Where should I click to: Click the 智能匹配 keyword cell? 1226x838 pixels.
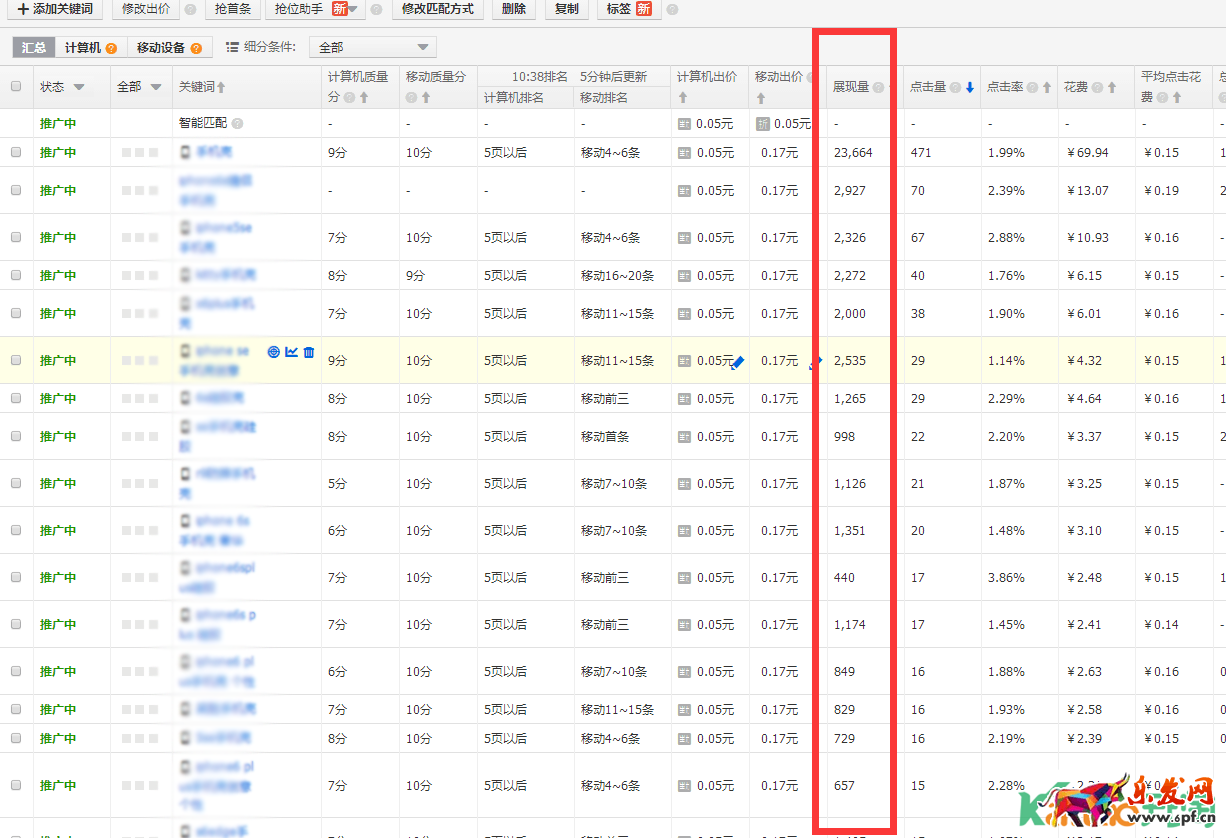(x=203, y=123)
